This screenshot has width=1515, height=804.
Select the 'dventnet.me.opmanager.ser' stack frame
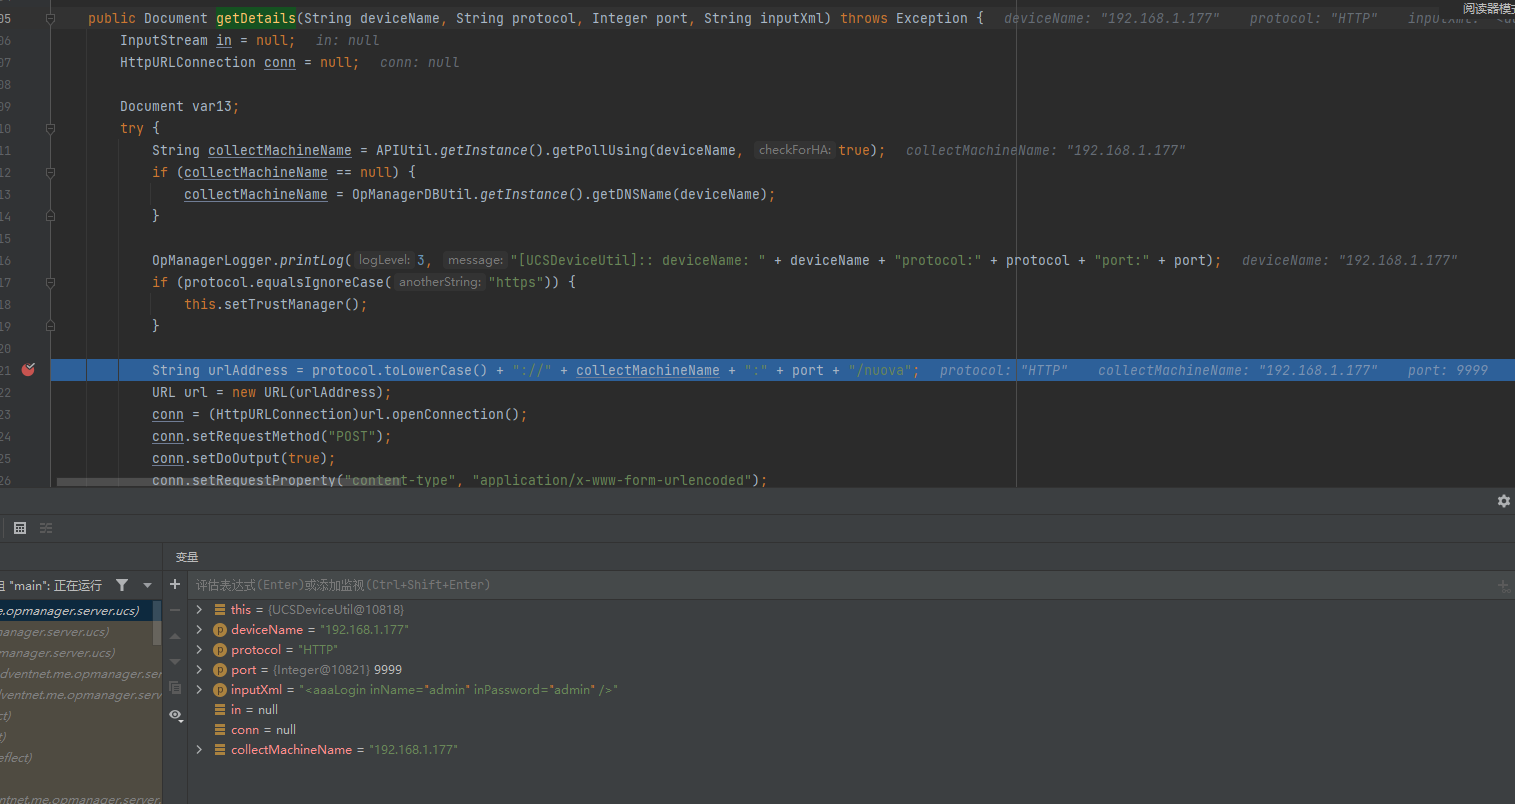pyautogui.click(x=80, y=673)
